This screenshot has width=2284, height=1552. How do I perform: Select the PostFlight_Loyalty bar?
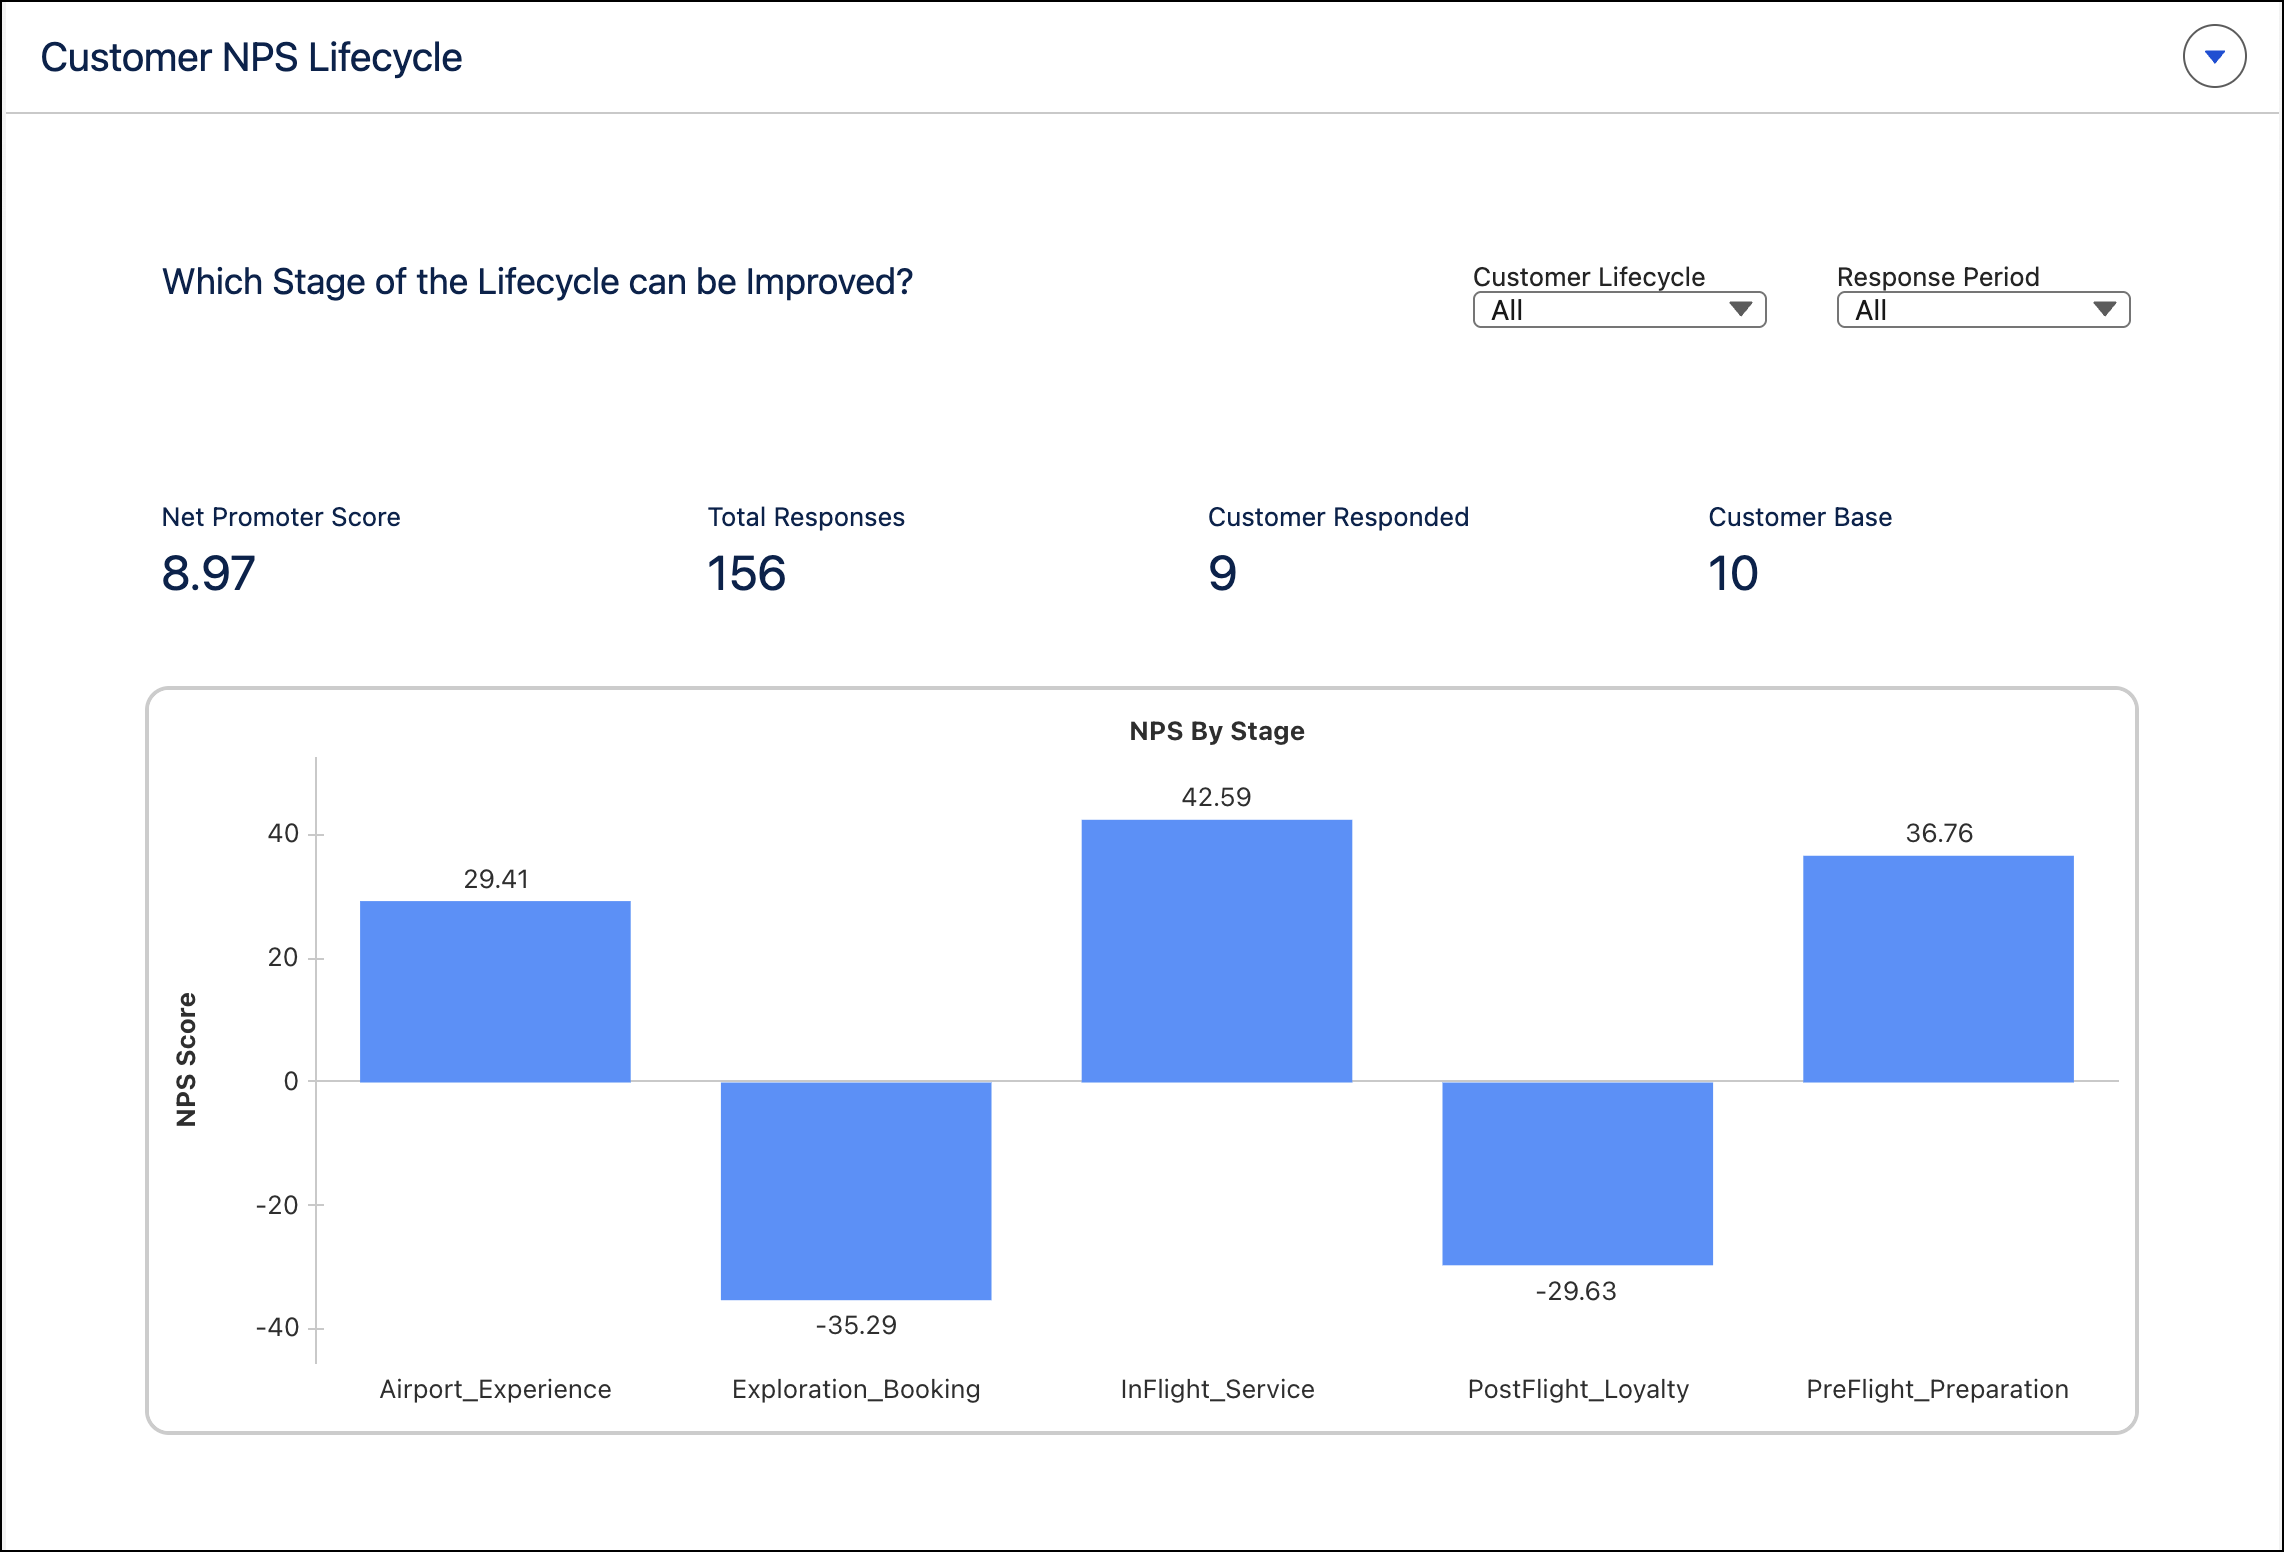1577,1173
